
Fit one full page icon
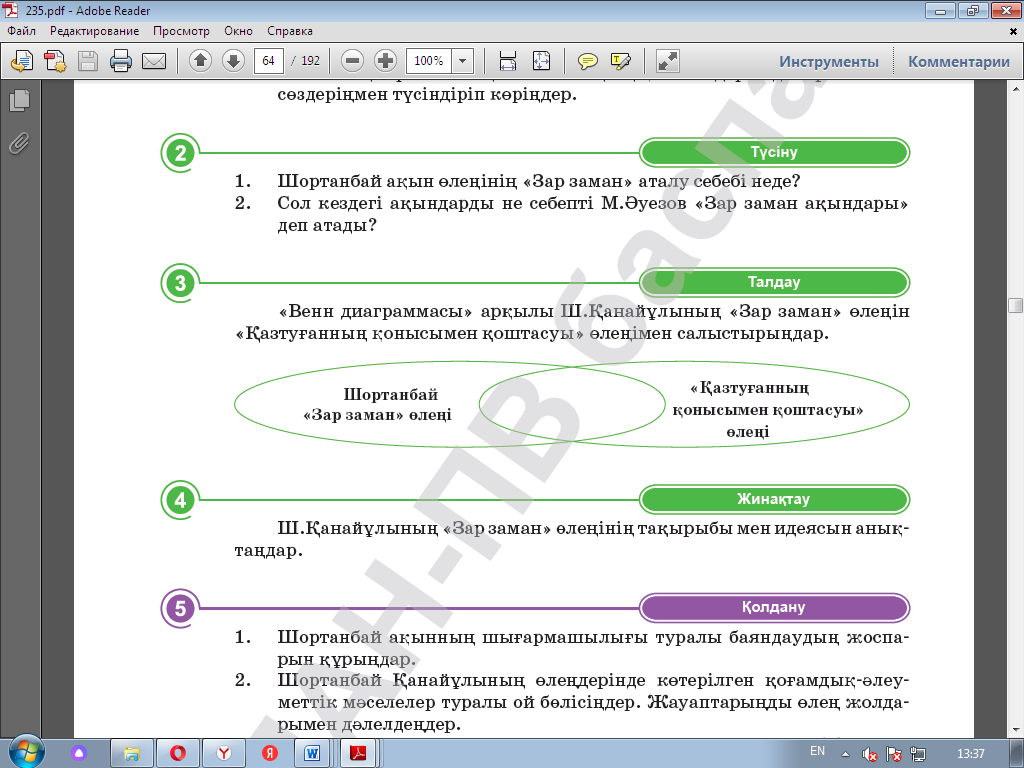coord(541,61)
